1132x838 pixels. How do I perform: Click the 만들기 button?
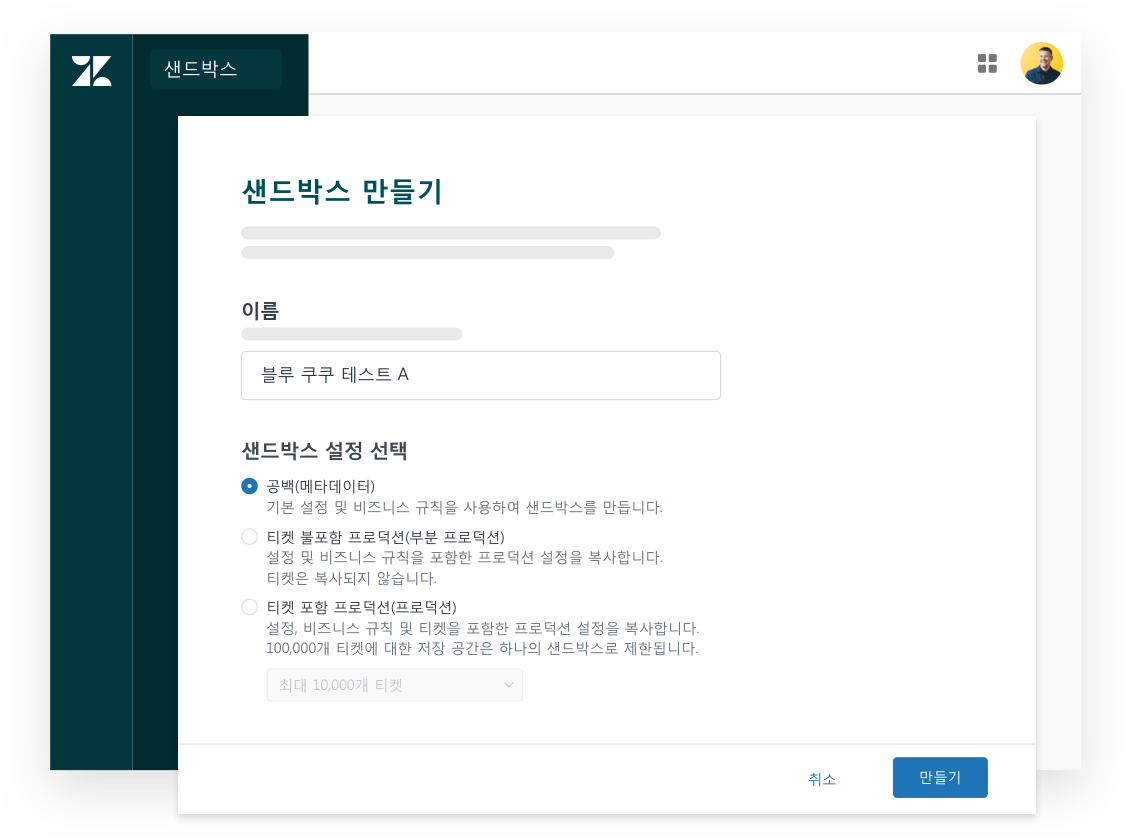[940, 777]
